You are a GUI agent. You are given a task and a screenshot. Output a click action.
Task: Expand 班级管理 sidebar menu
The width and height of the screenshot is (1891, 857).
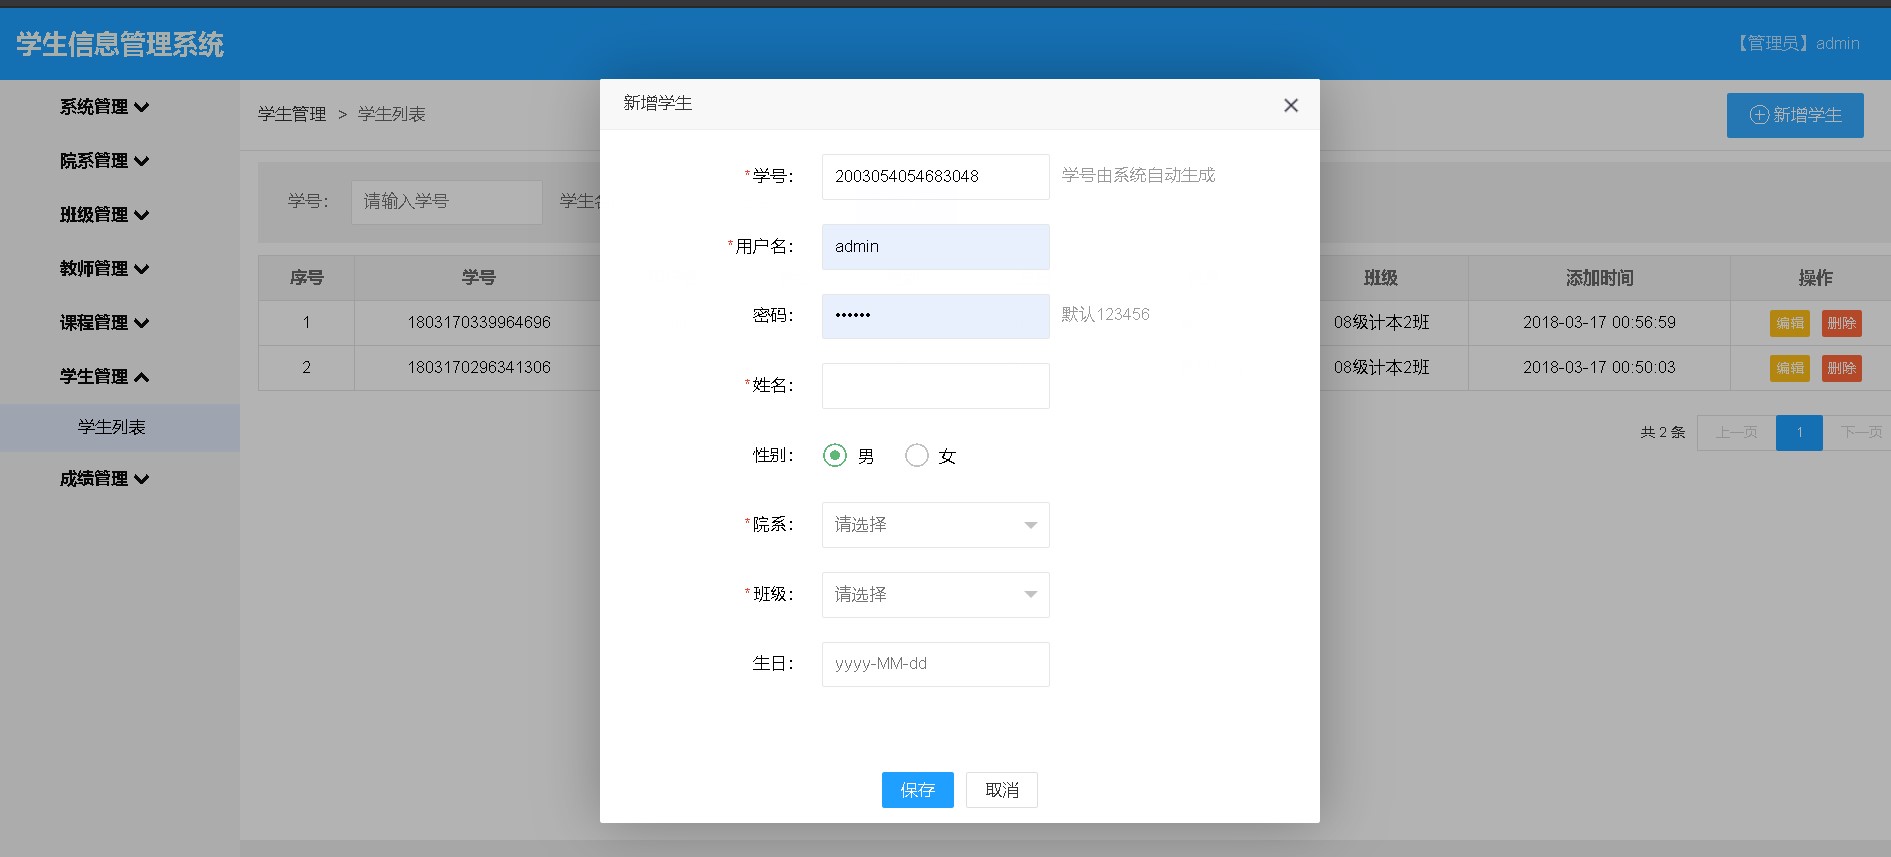pos(104,215)
